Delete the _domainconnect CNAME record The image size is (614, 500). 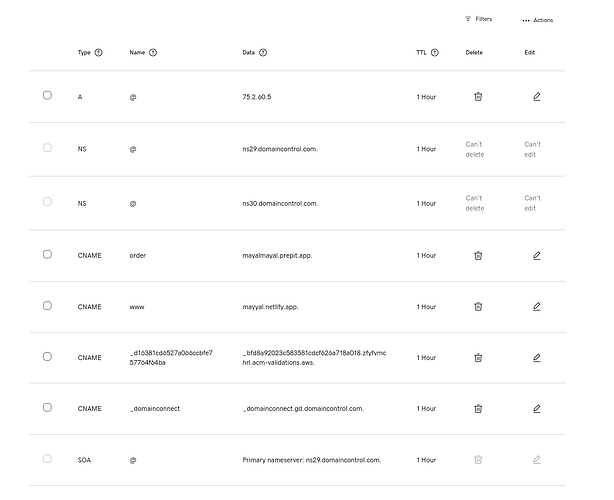(x=478, y=408)
